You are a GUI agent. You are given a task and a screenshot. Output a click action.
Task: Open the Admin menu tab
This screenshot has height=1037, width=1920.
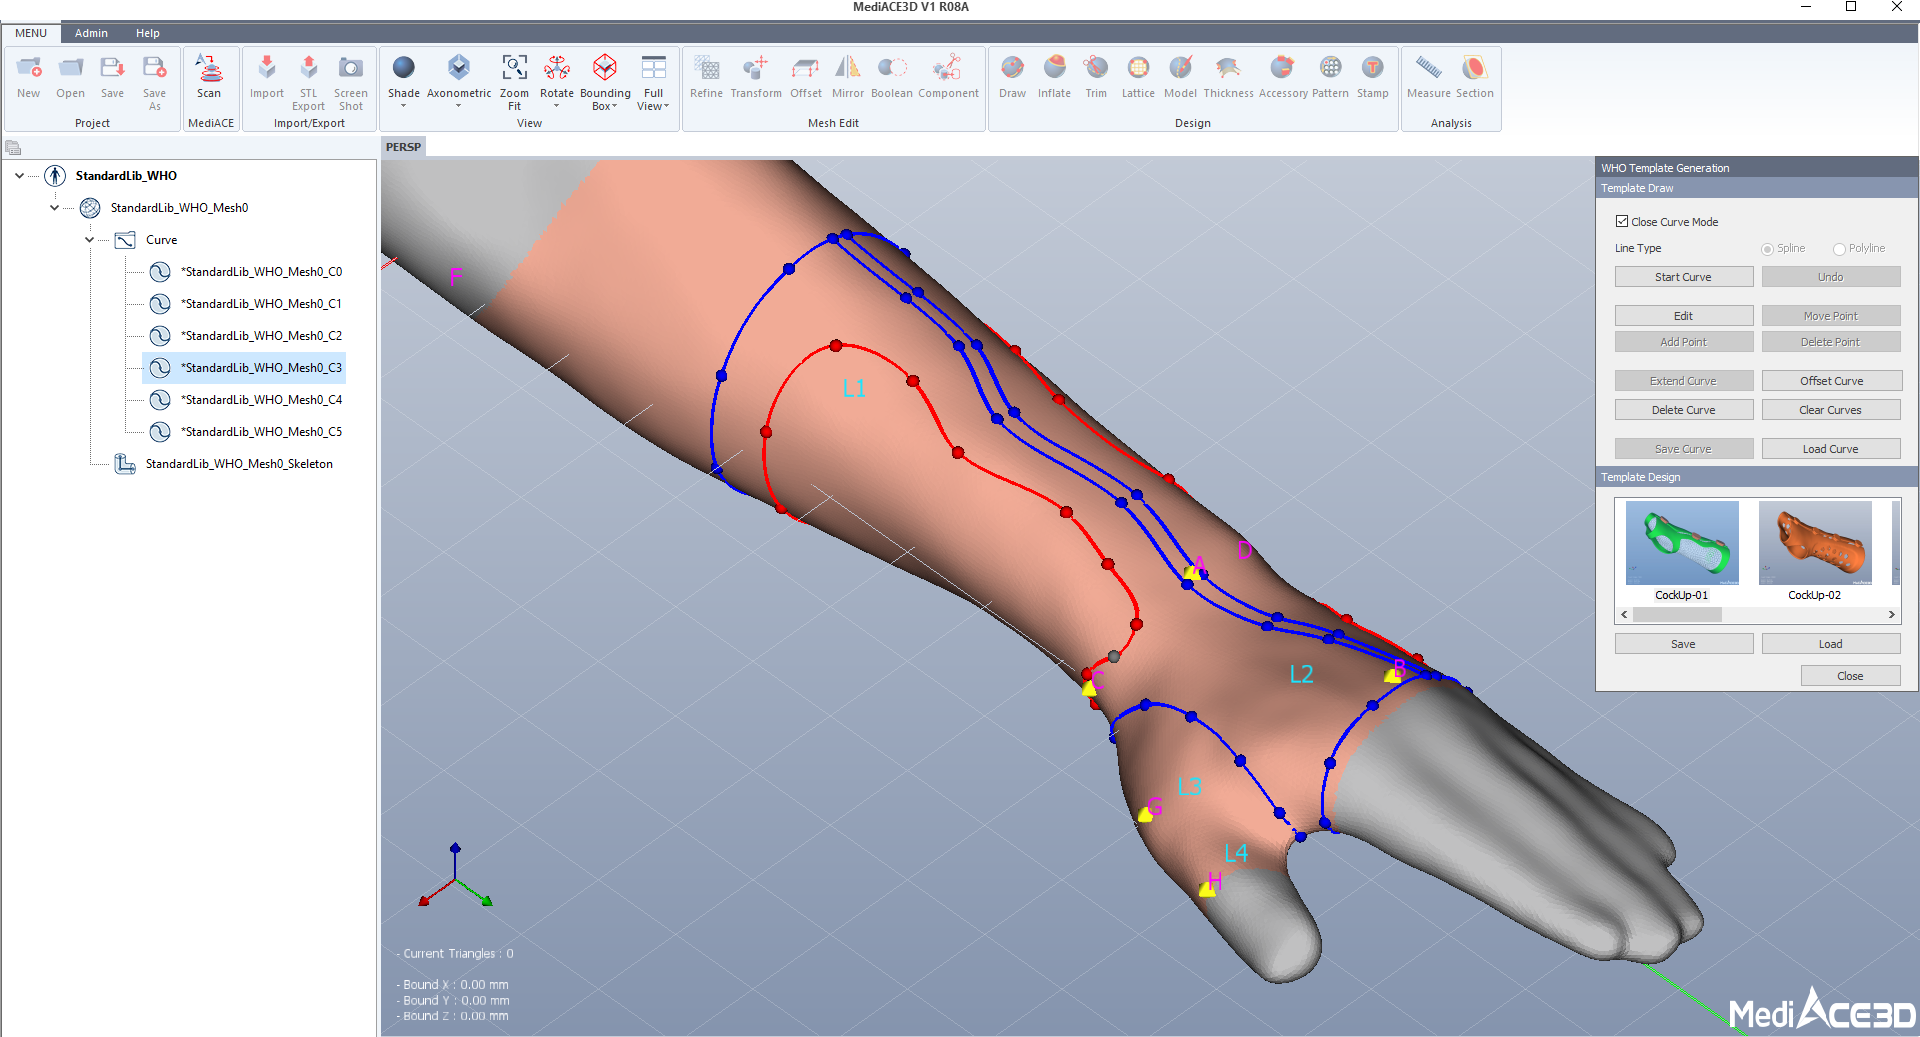(x=91, y=33)
